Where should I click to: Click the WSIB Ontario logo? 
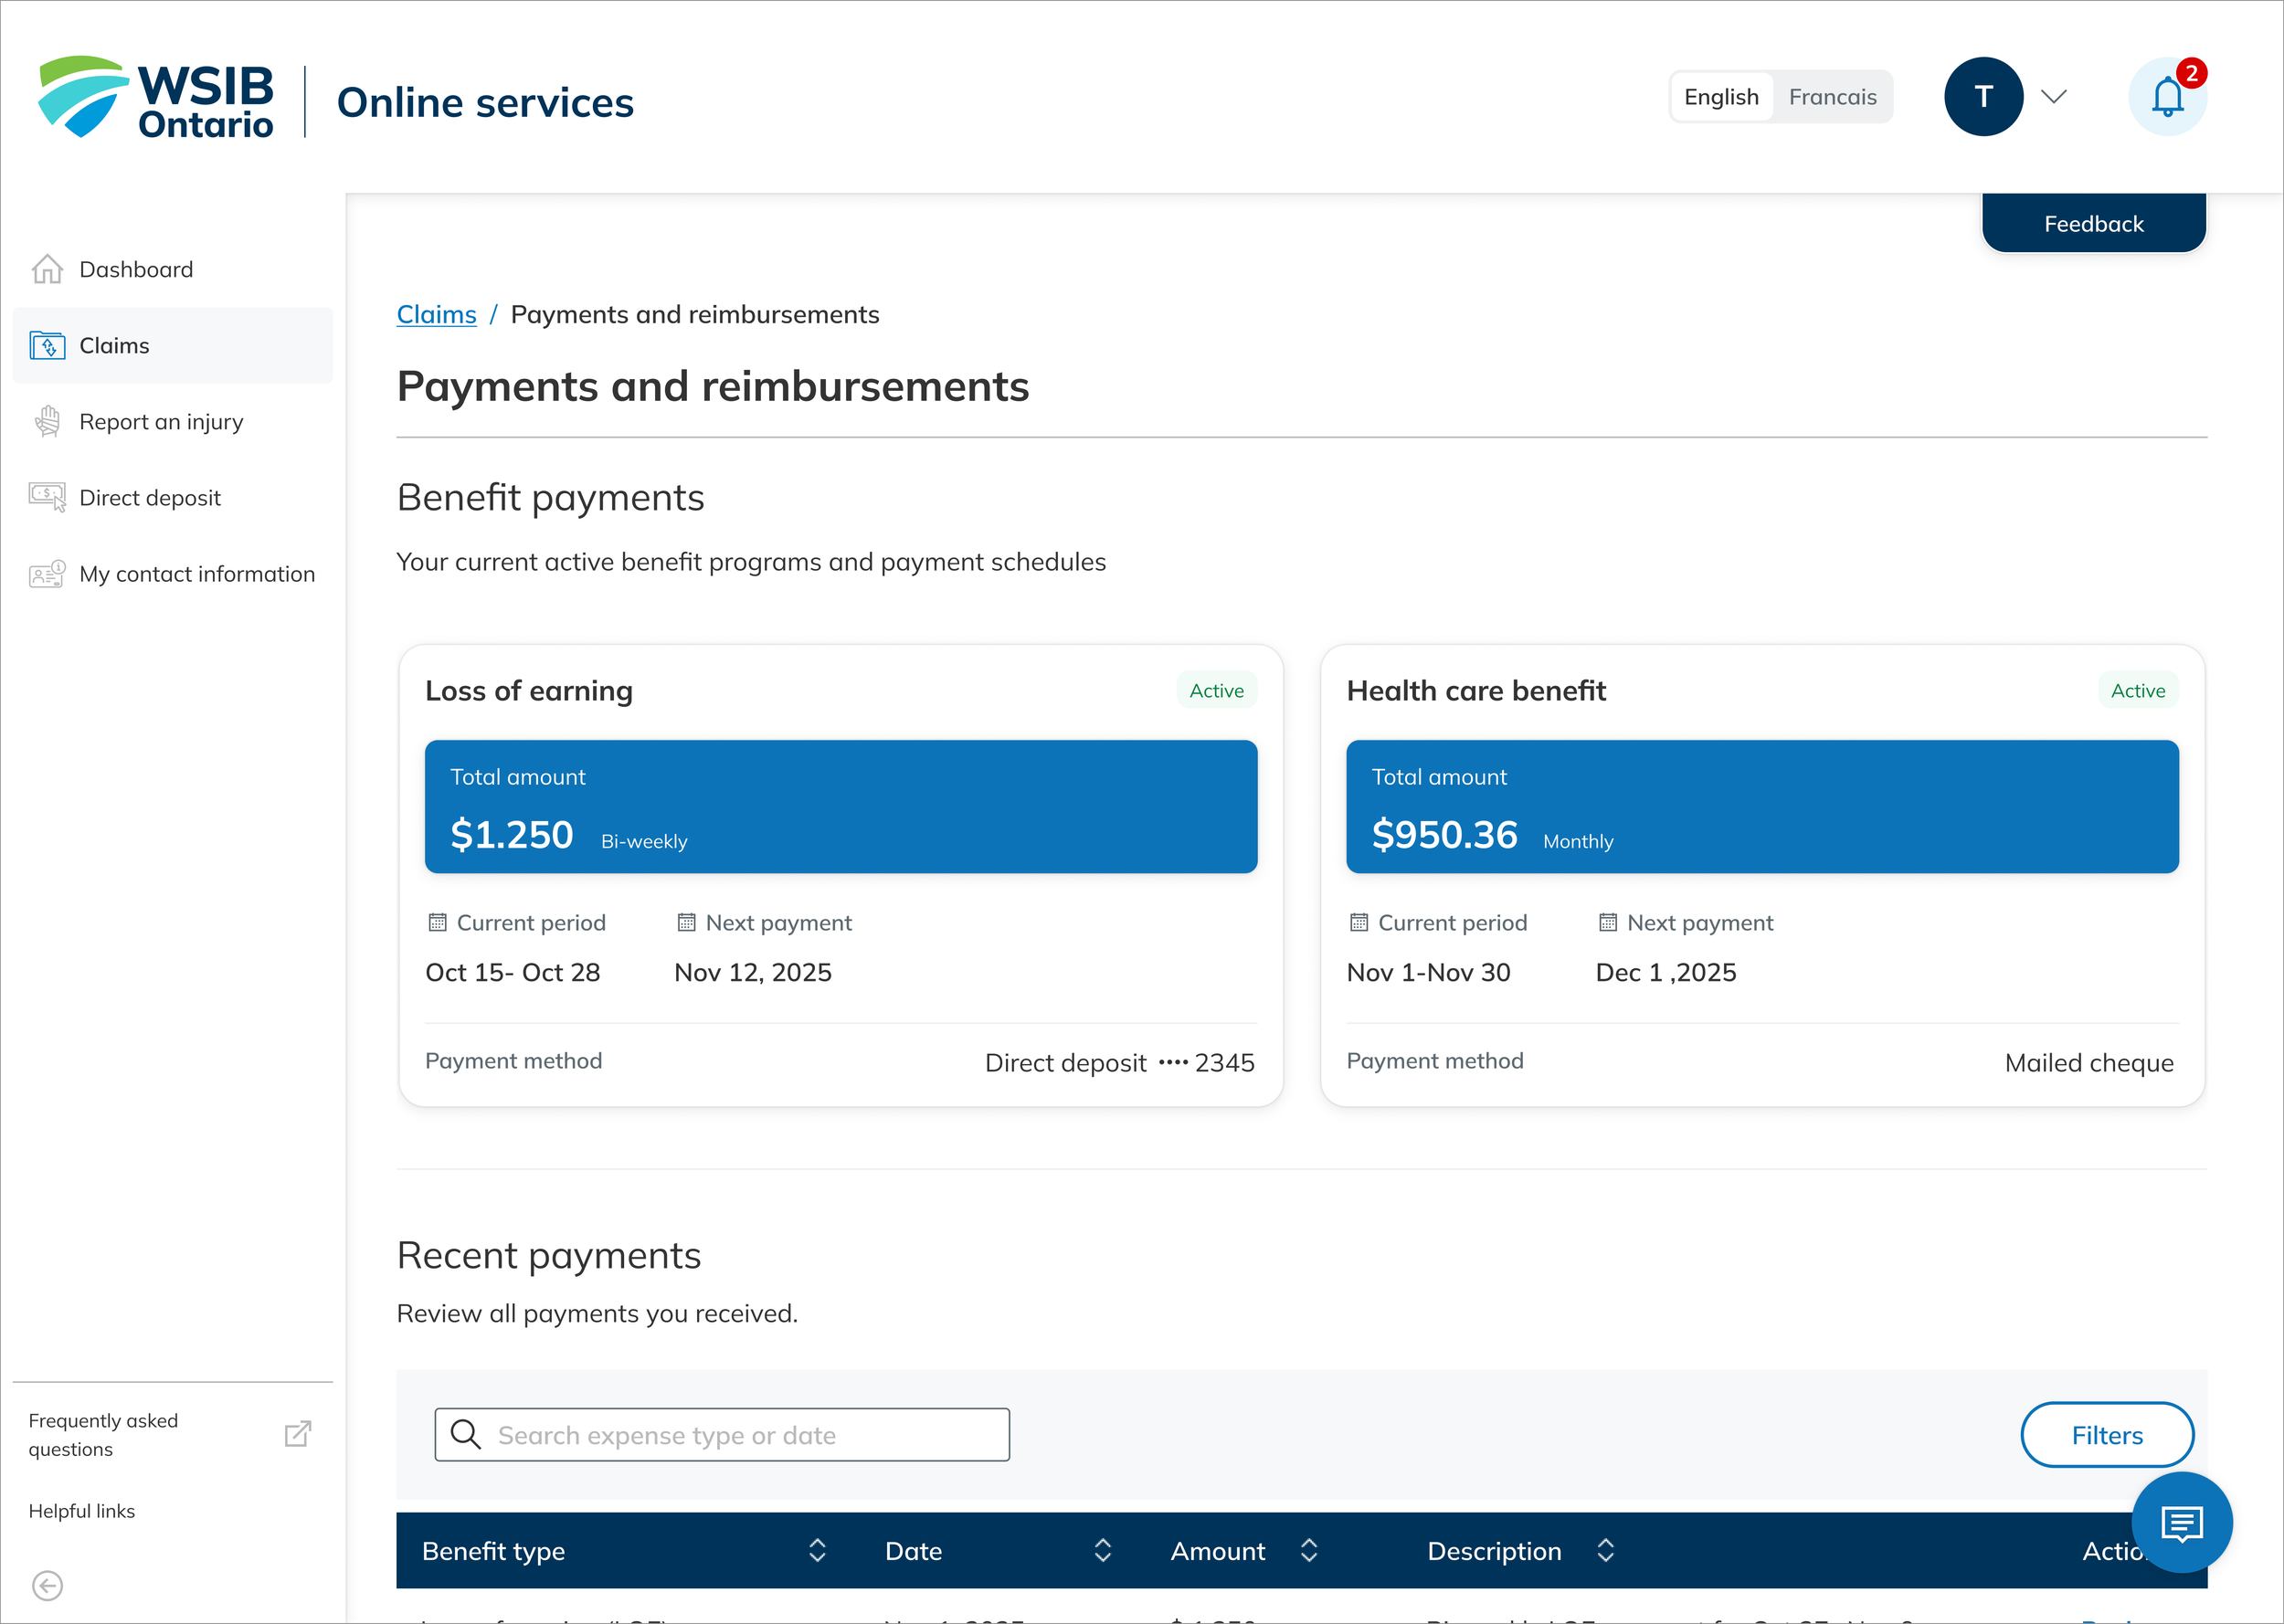point(156,98)
